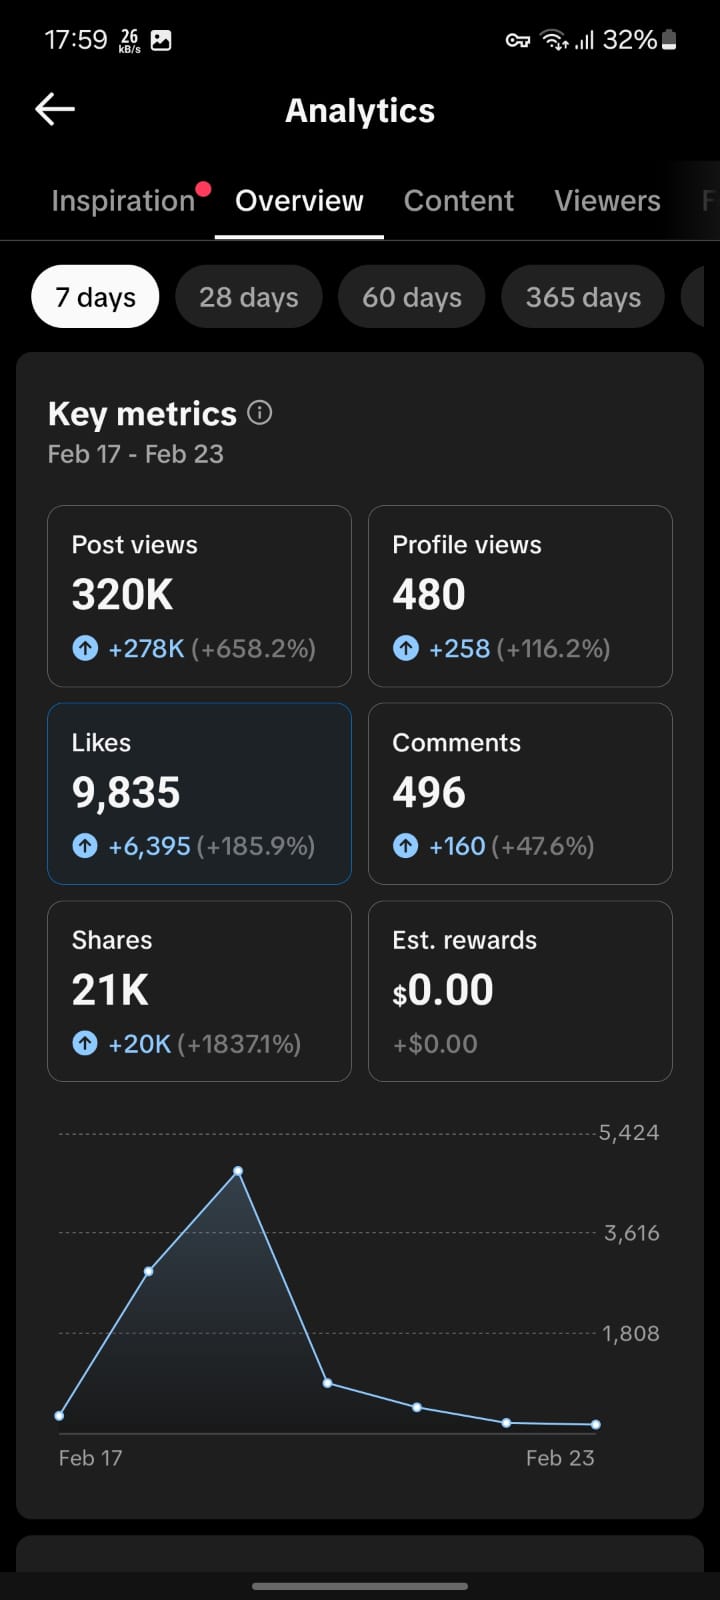Viewport: 720px width, 1600px height.
Task: Select the Shares metric card
Action: click(x=199, y=991)
